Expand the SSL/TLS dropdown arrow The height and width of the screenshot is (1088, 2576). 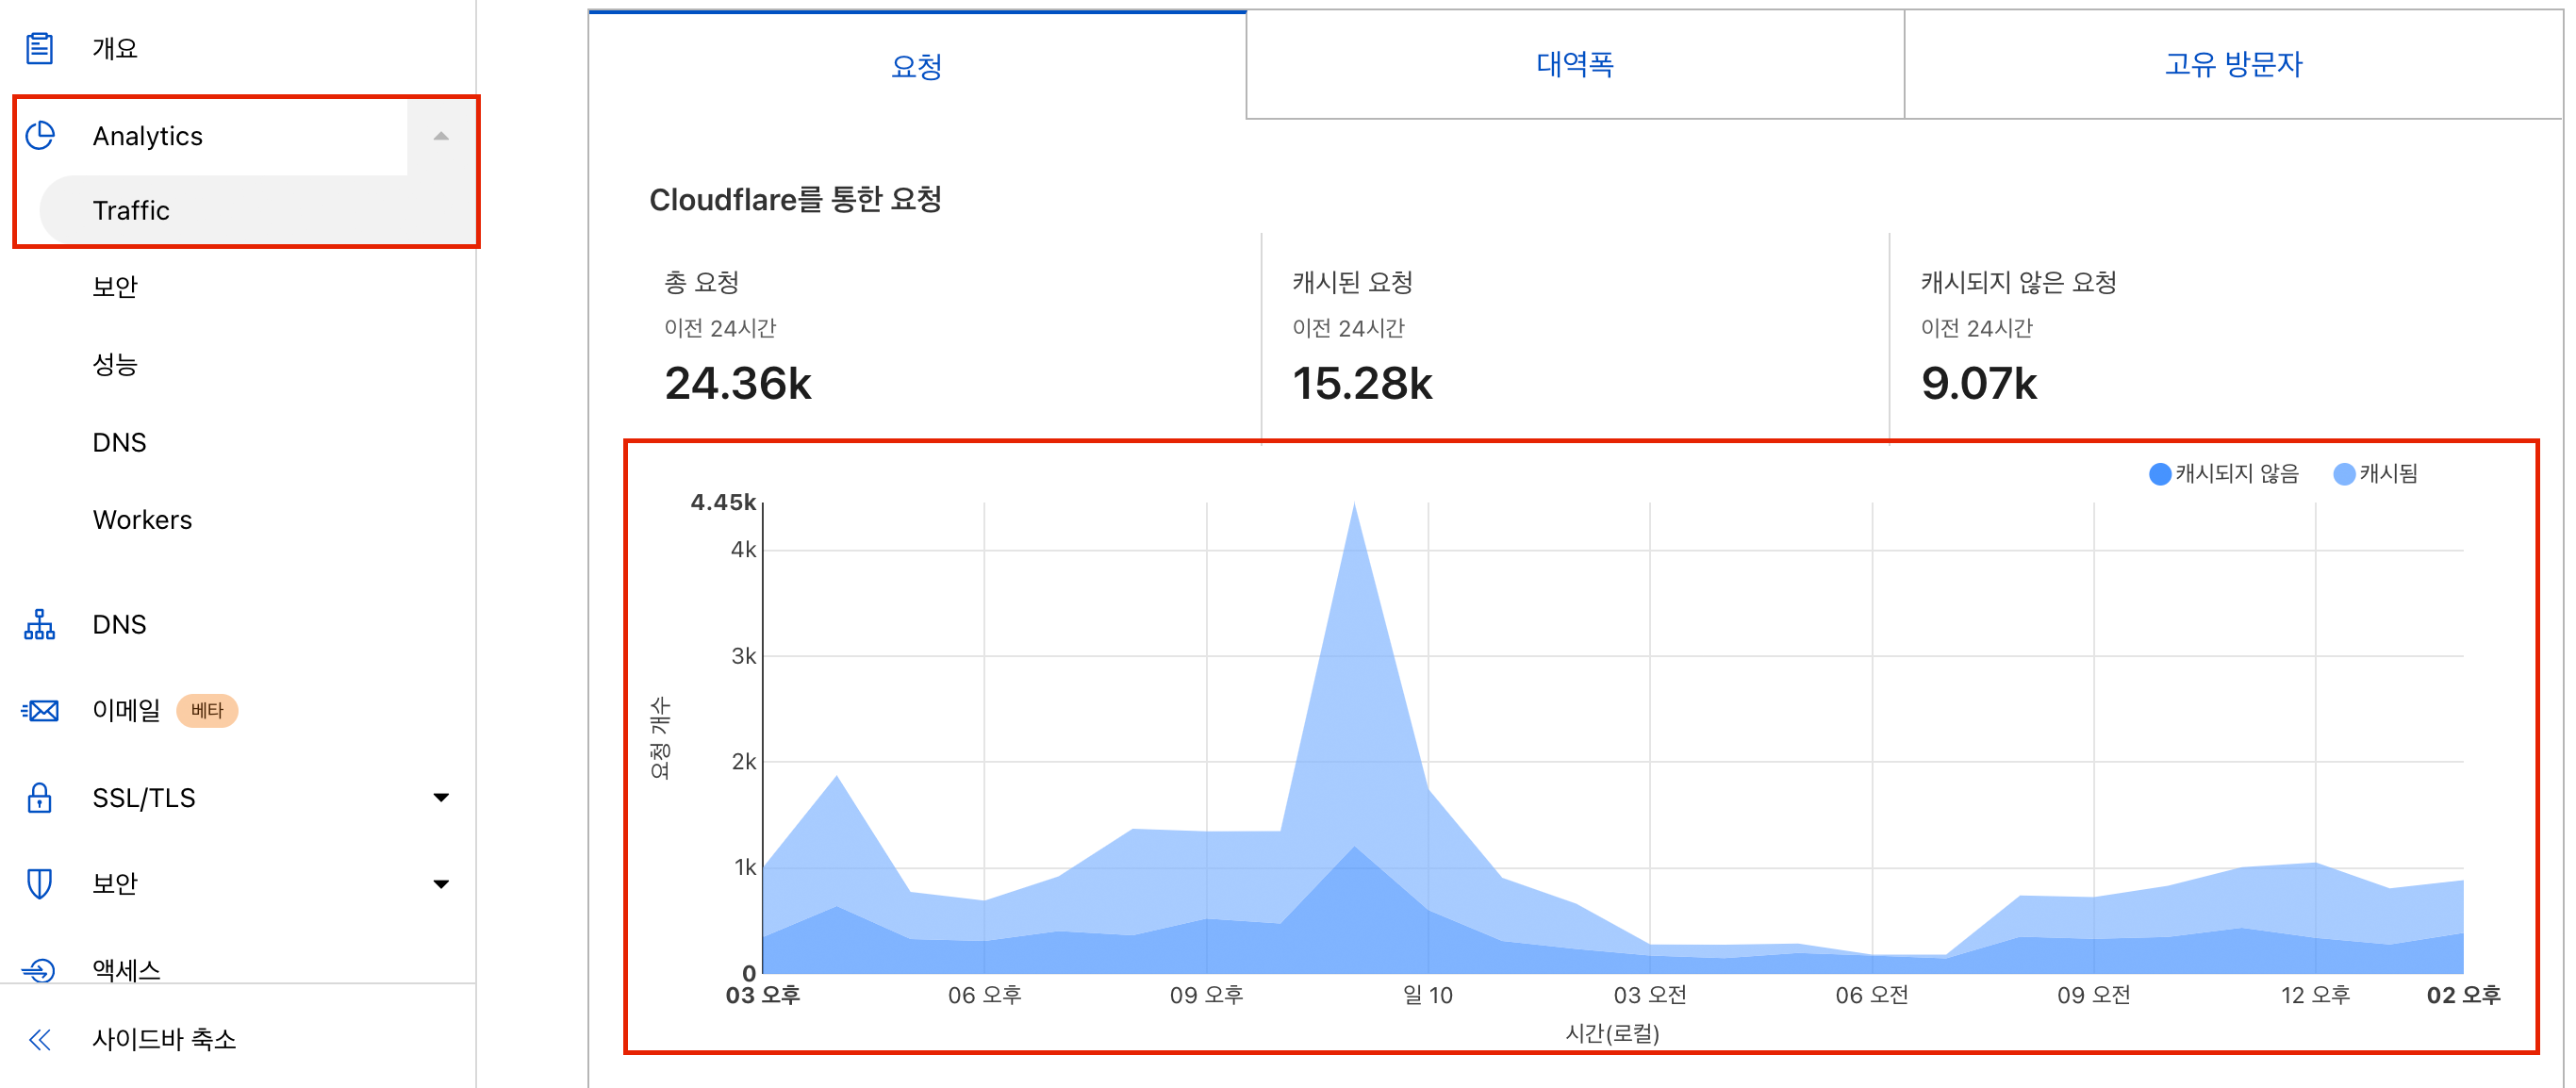[x=441, y=798]
